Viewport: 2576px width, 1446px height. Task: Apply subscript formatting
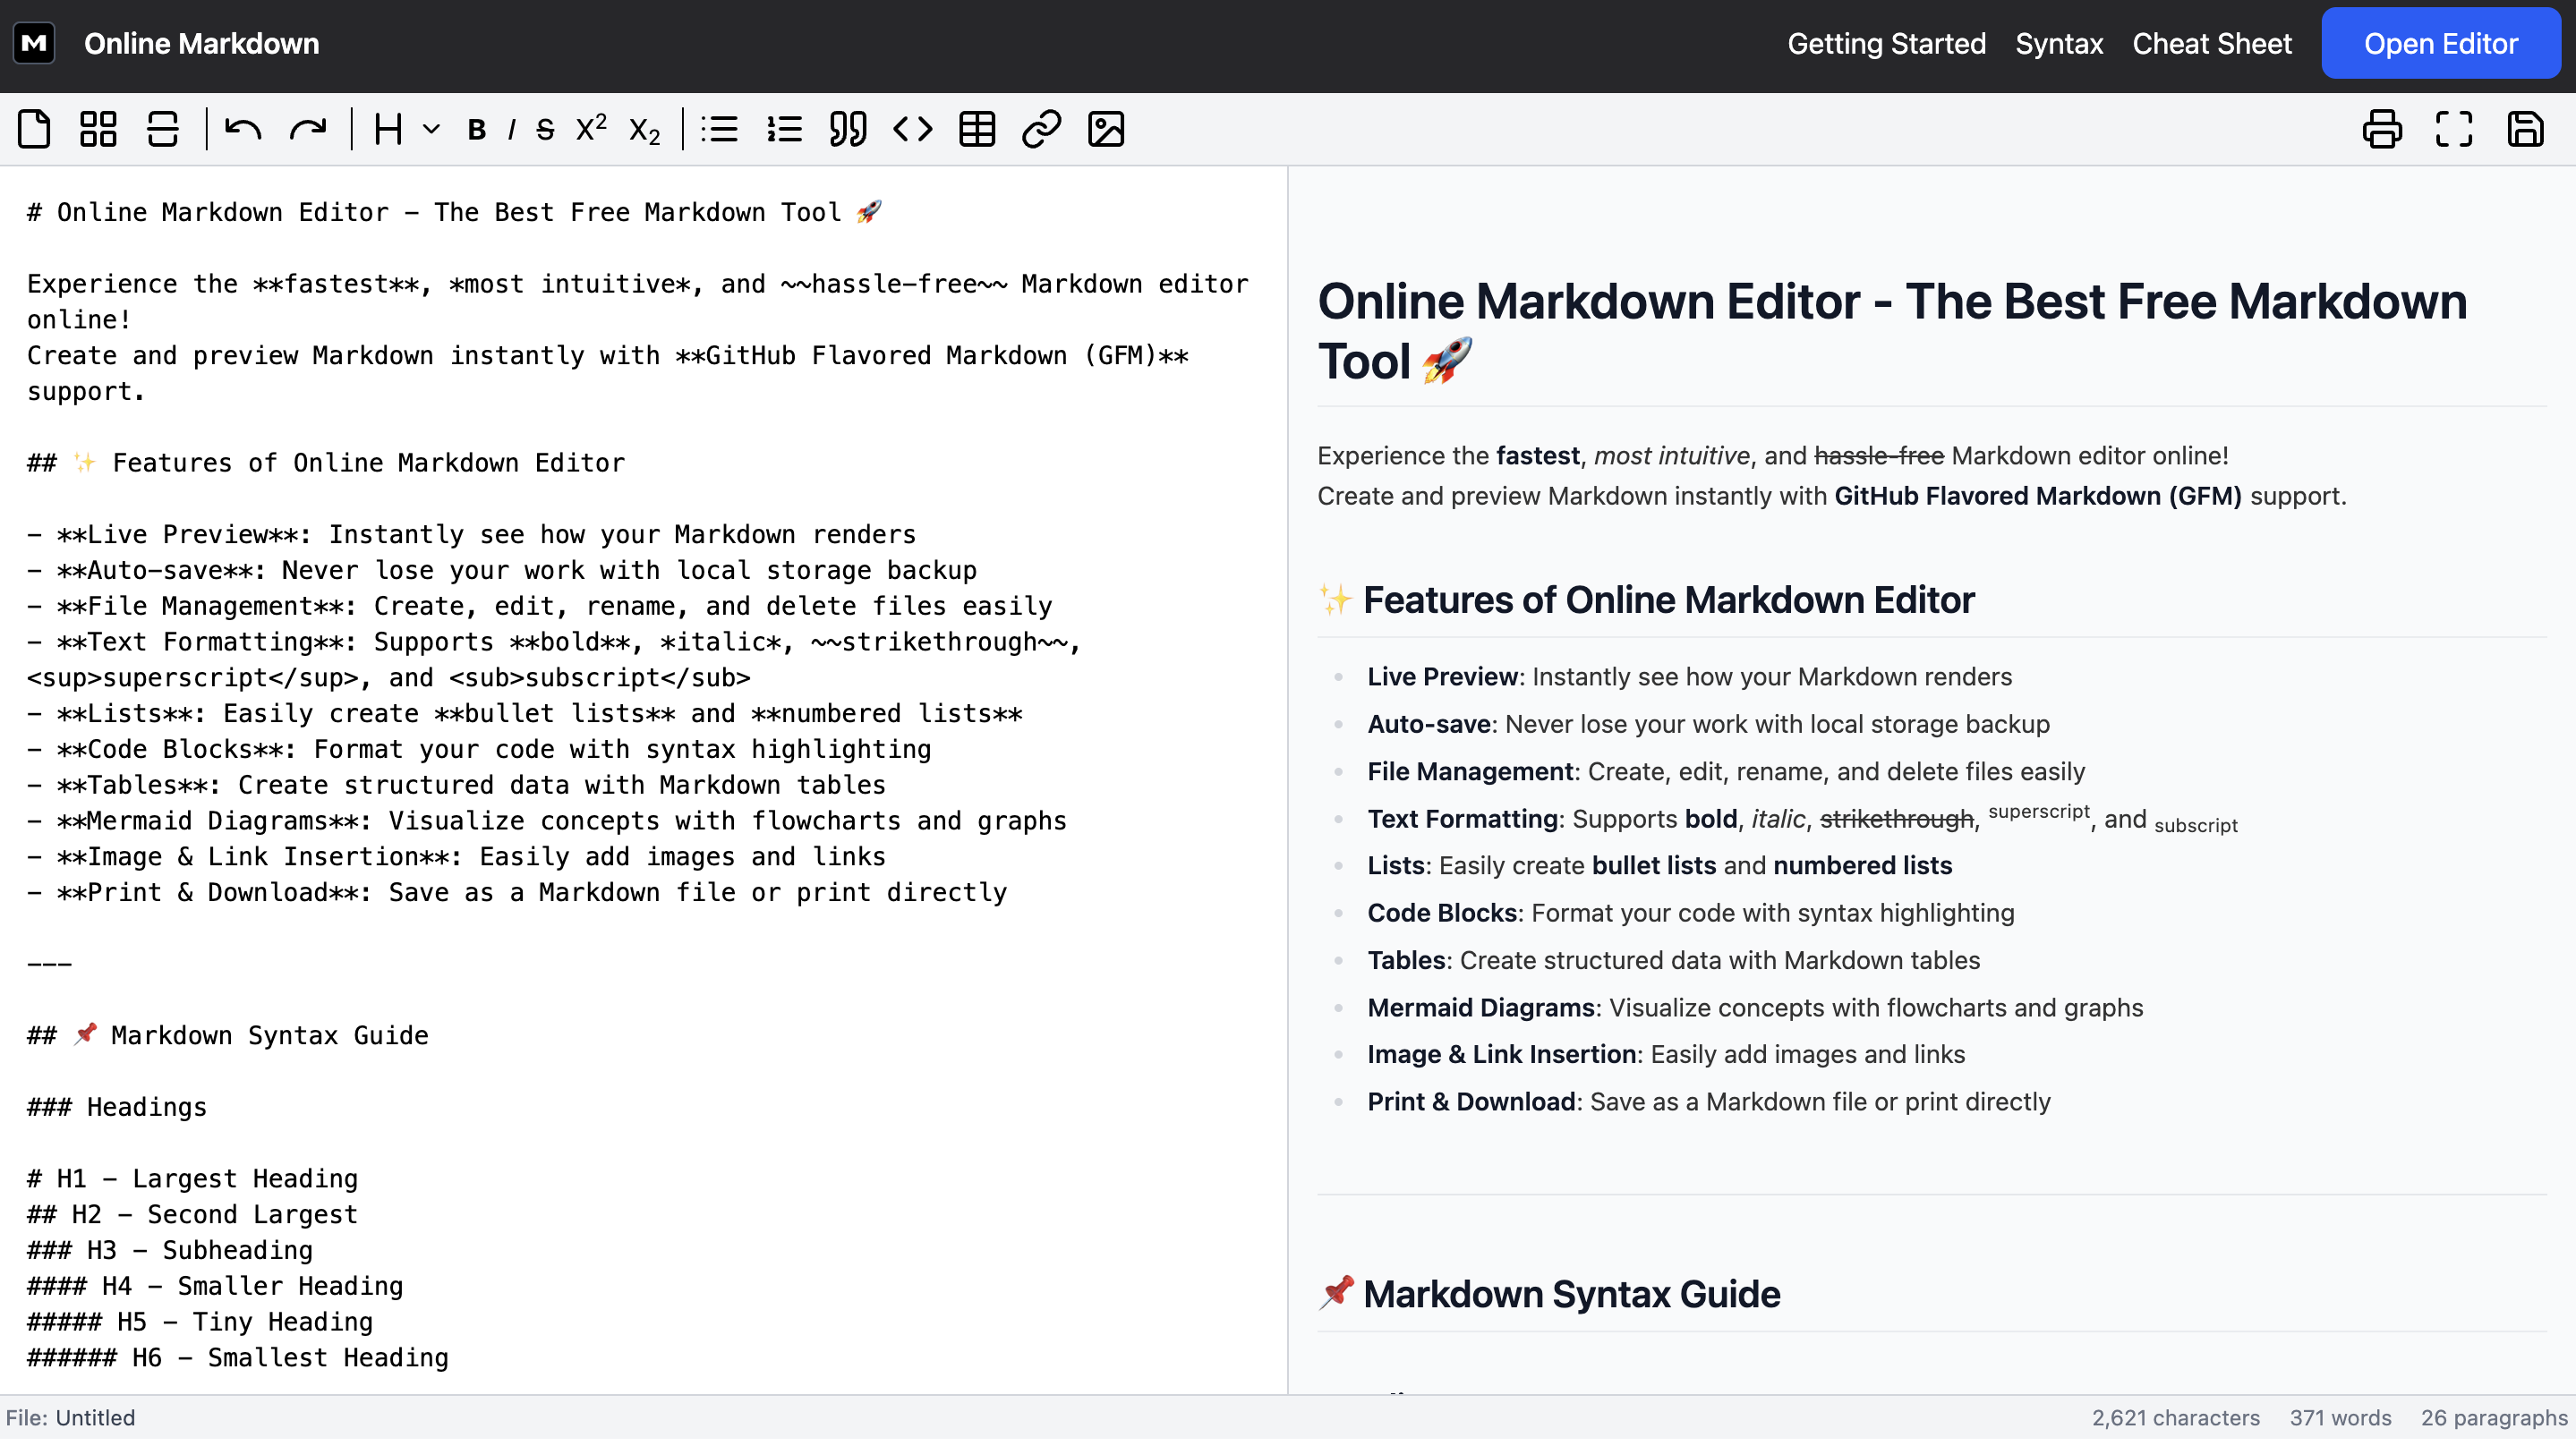click(645, 130)
